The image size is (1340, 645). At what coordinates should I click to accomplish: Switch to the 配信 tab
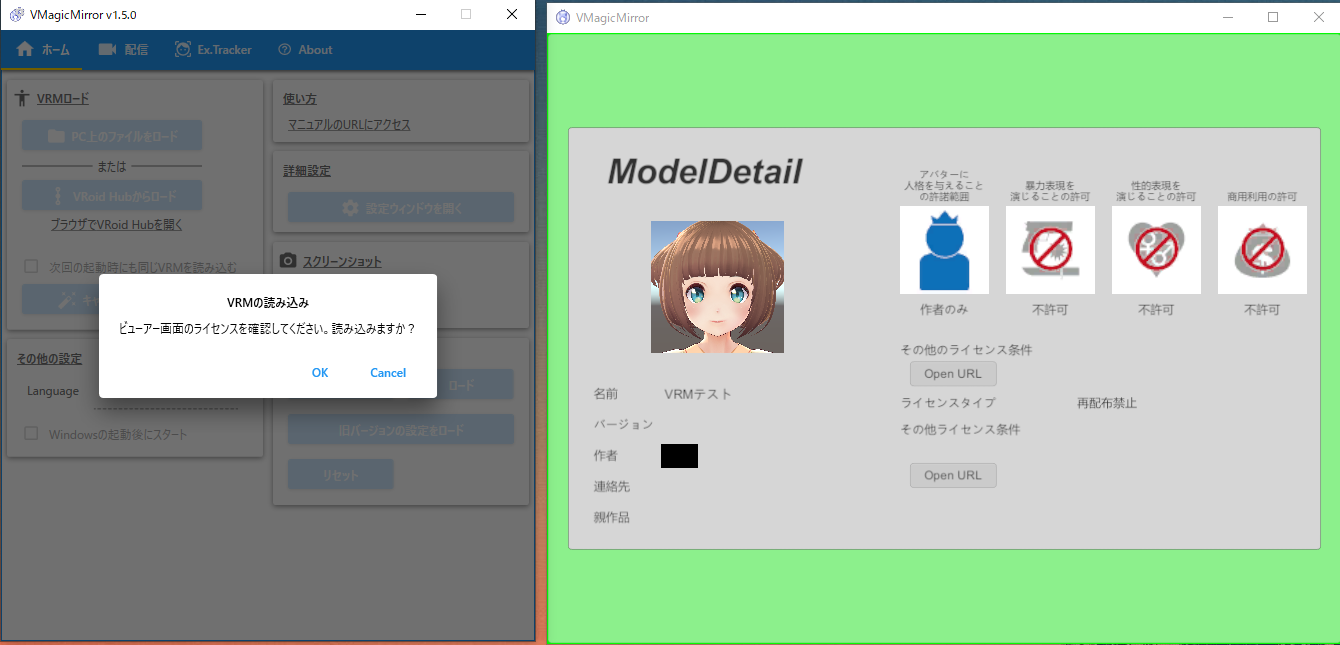tap(123, 48)
